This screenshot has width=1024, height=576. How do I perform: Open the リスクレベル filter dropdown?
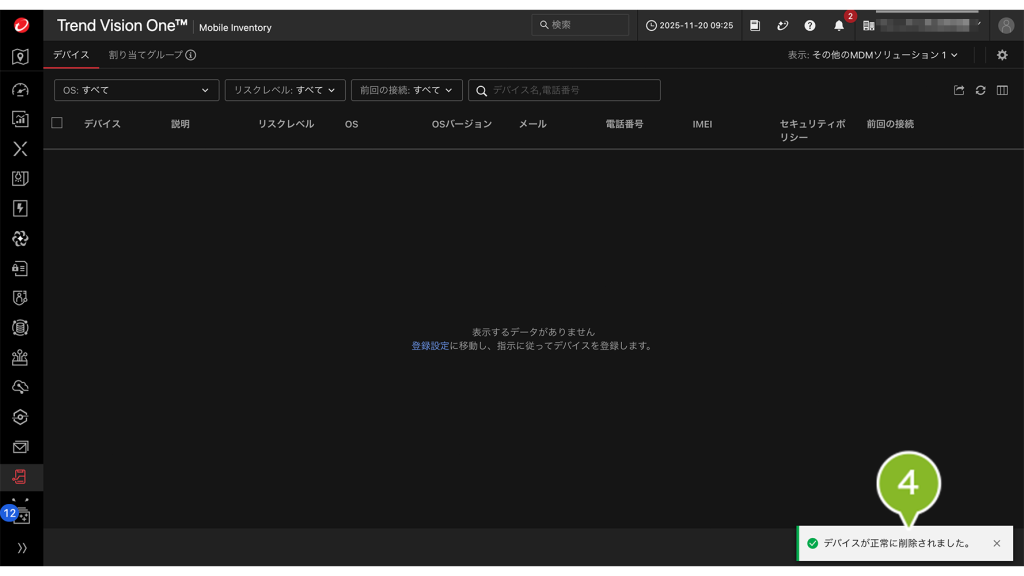coord(285,90)
